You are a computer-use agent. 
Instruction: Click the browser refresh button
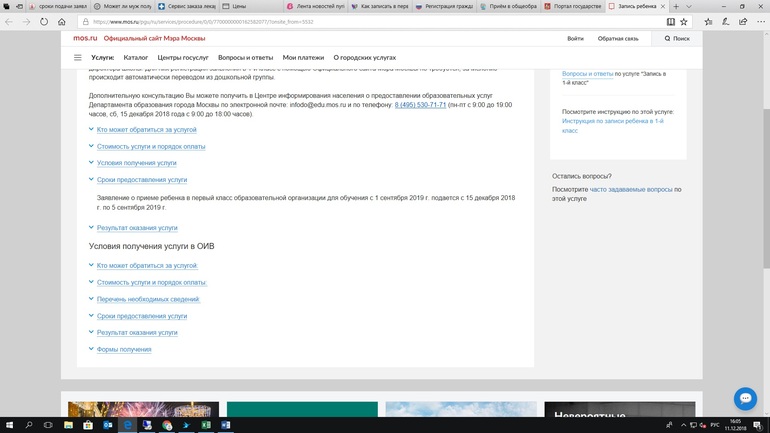pyautogui.click(x=44, y=21)
